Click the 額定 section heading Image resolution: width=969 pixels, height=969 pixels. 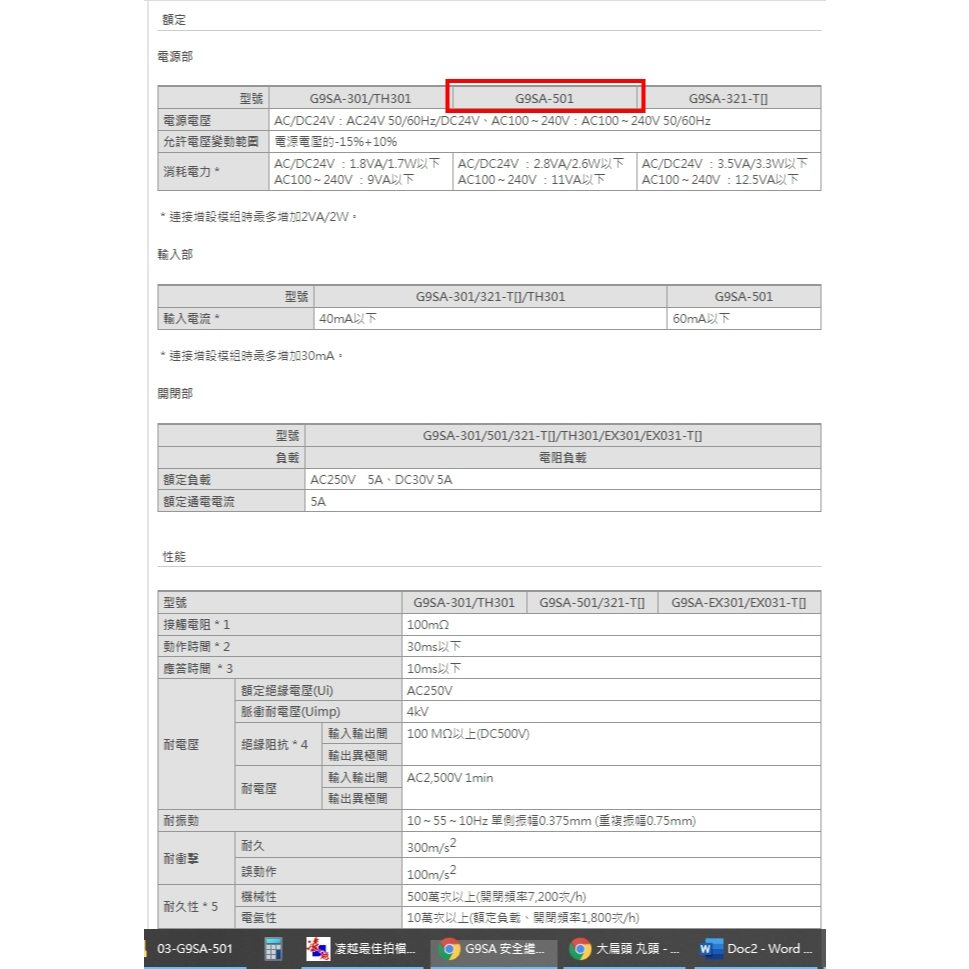pyautogui.click(x=174, y=20)
